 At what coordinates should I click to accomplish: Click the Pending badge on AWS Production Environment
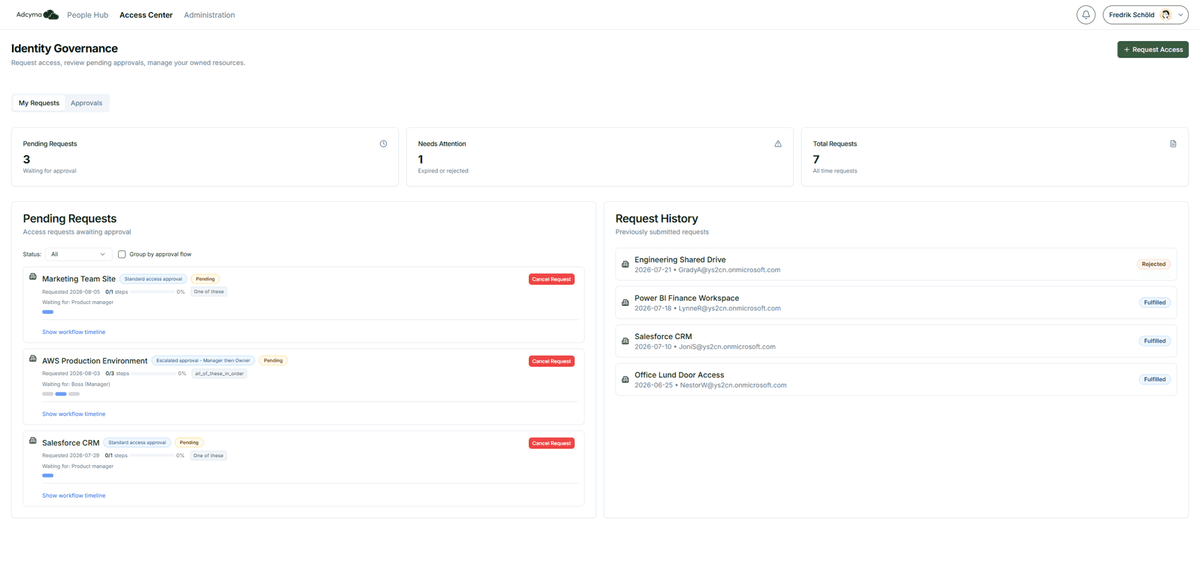[273, 361]
